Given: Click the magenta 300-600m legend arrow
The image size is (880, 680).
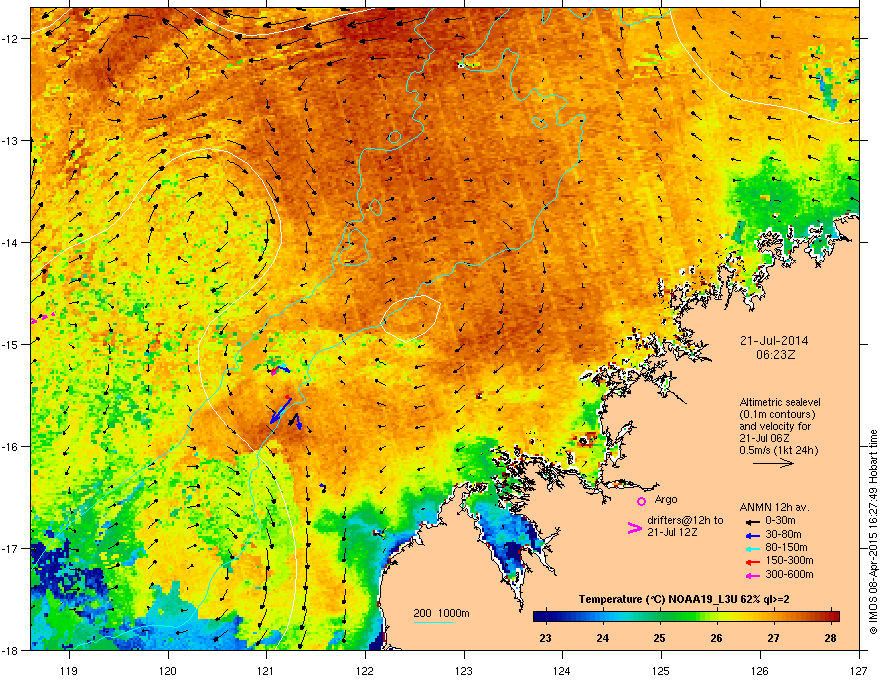Looking at the screenshot, I should coord(752,576).
